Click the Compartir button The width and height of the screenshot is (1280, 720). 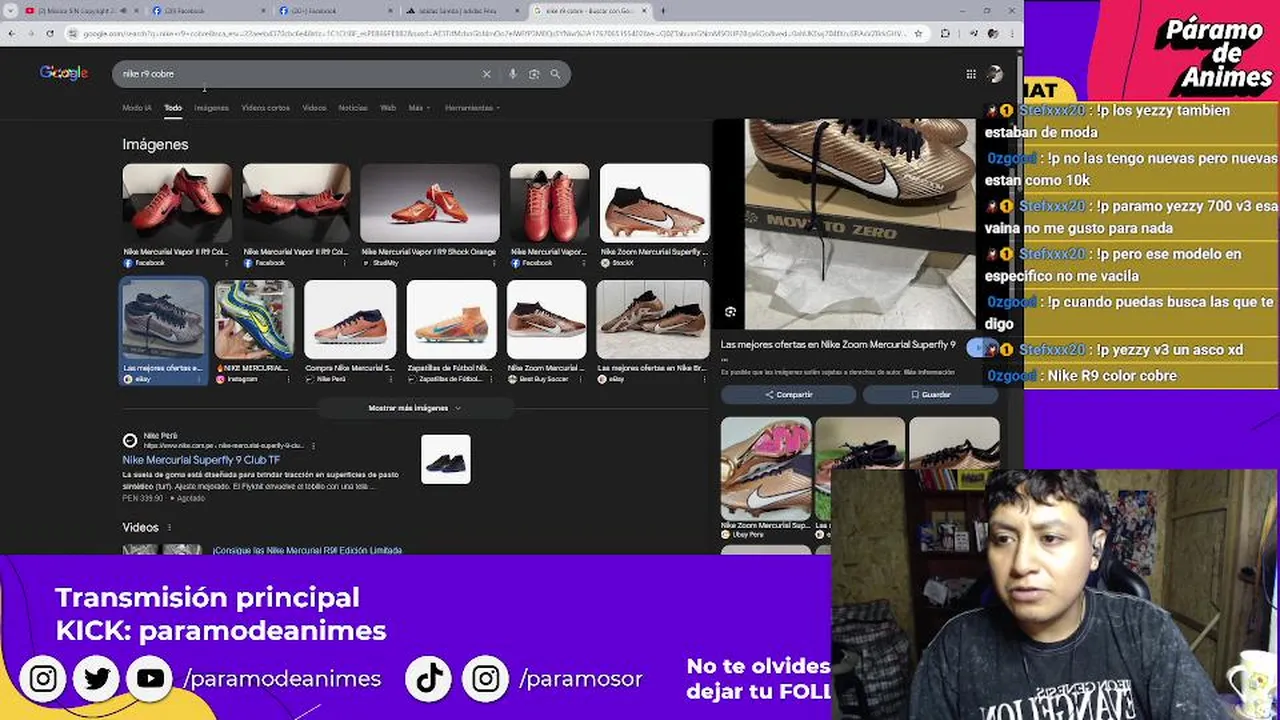click(x=789, y=395)
